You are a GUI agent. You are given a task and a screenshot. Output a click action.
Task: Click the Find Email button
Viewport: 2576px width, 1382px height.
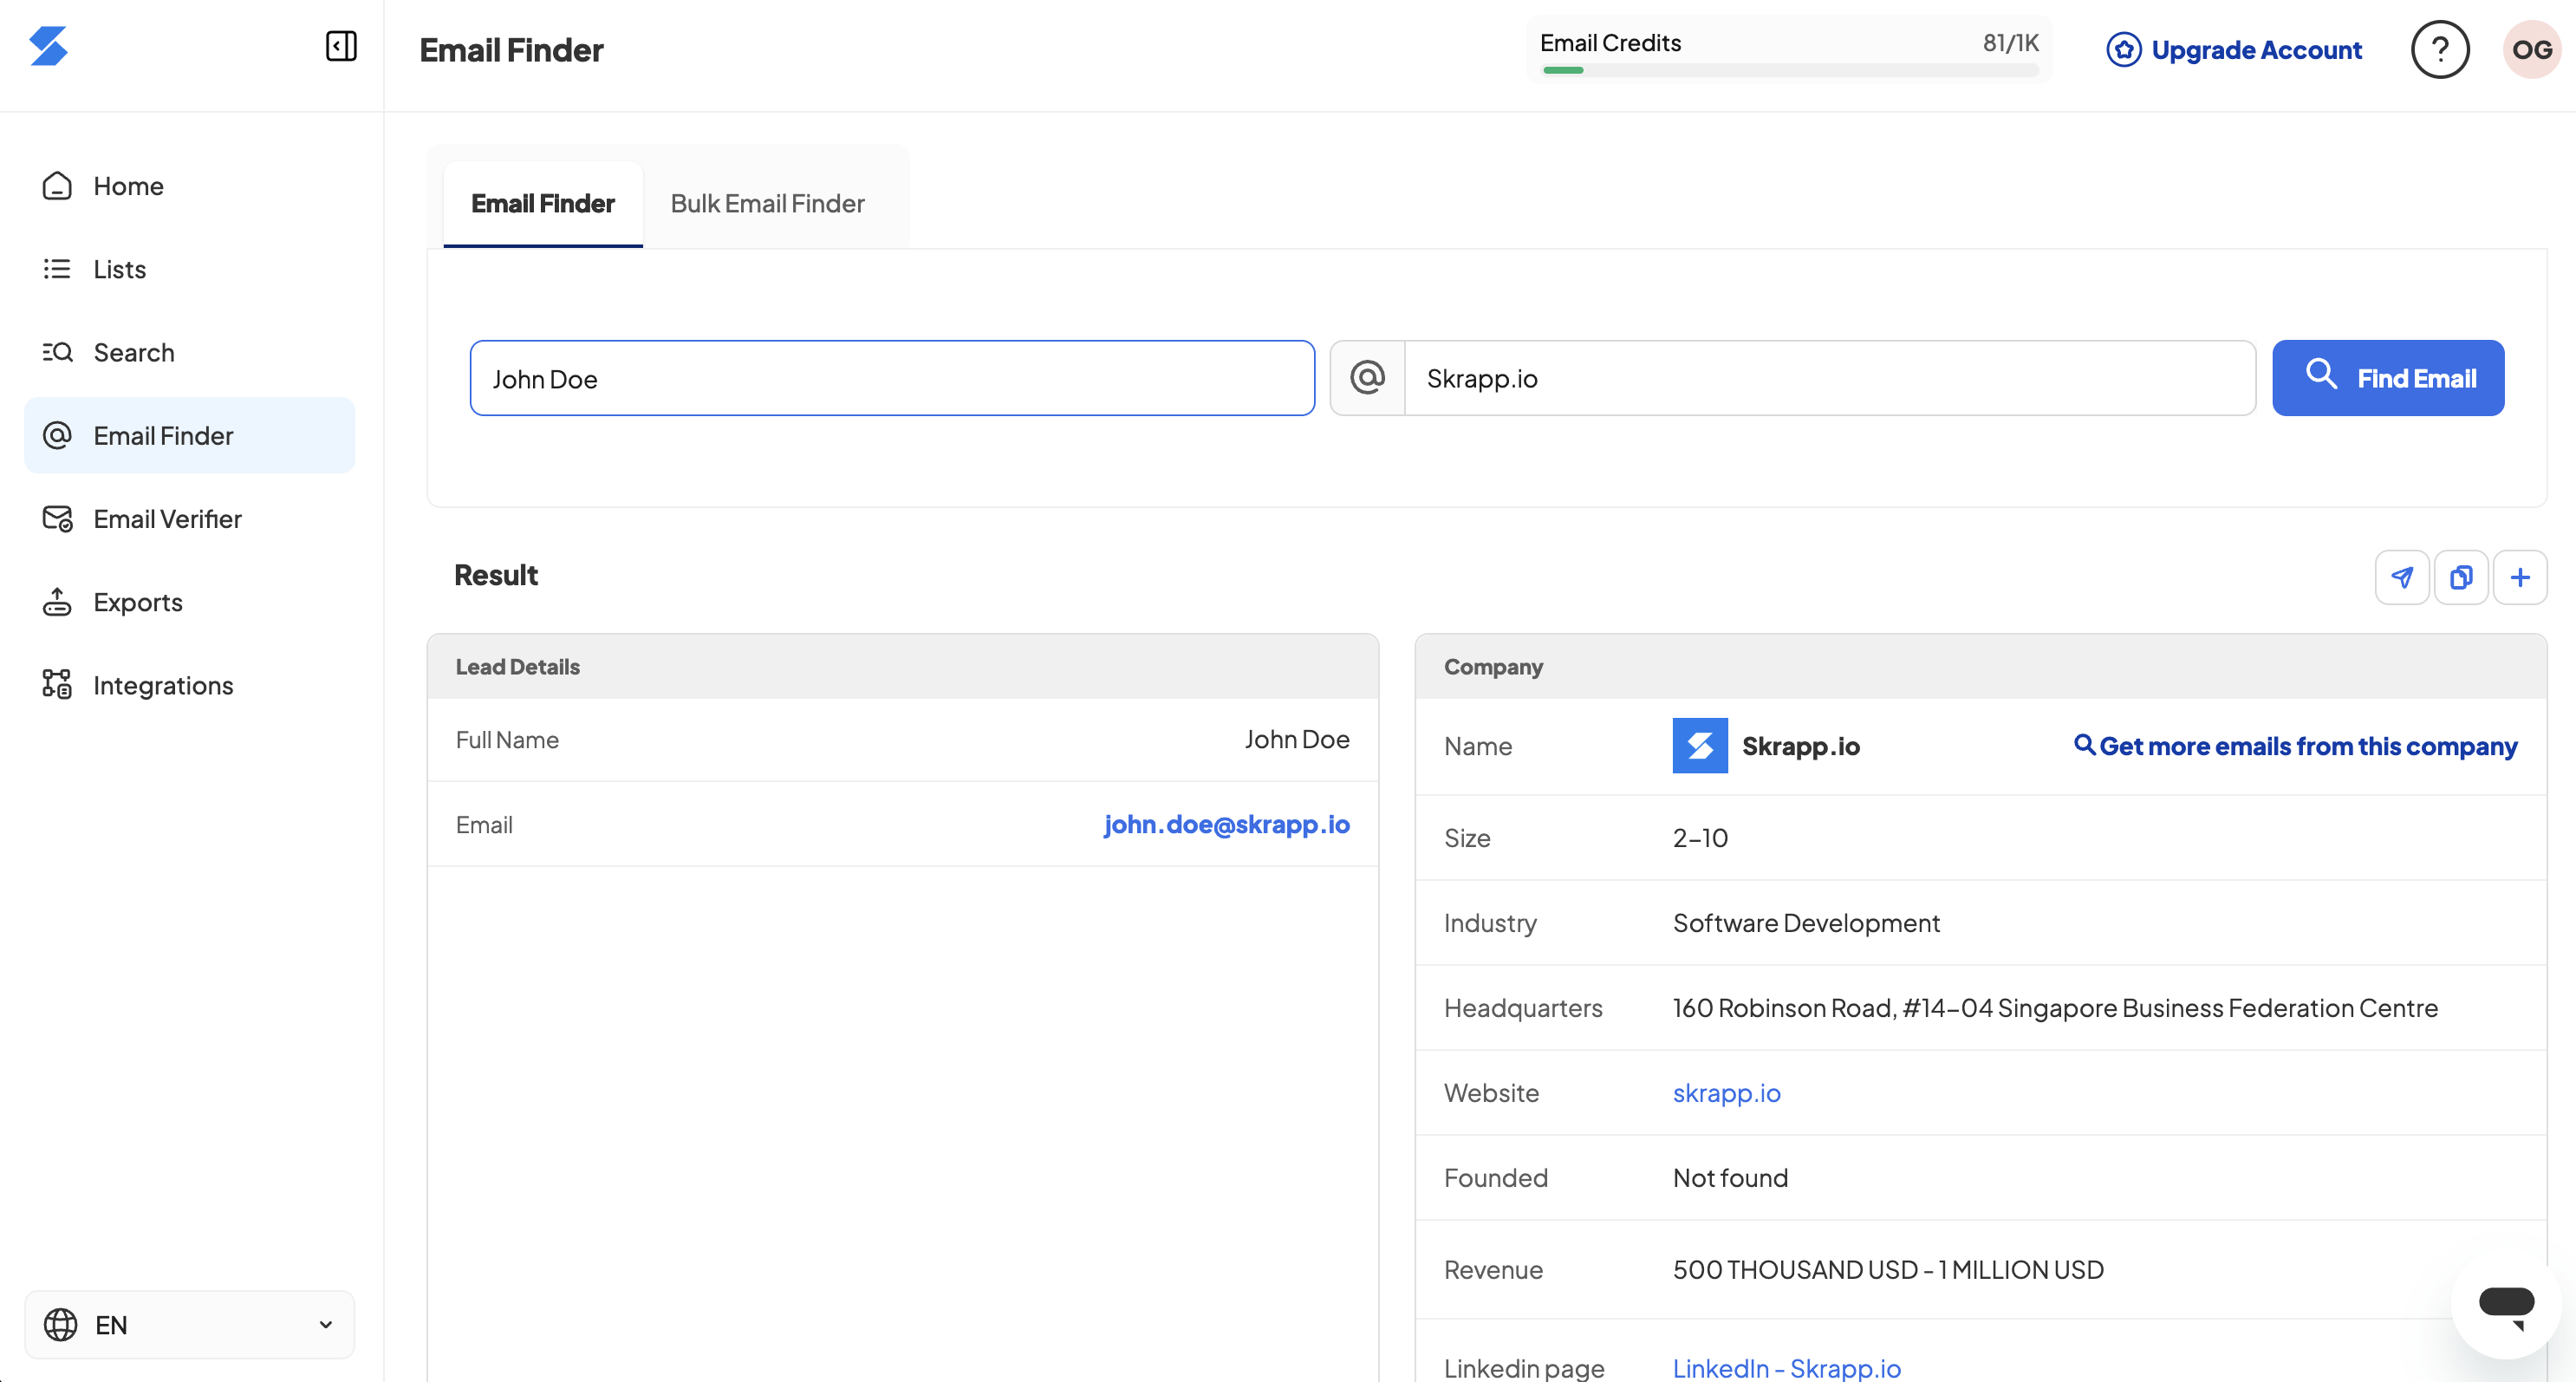point(2388,378)
